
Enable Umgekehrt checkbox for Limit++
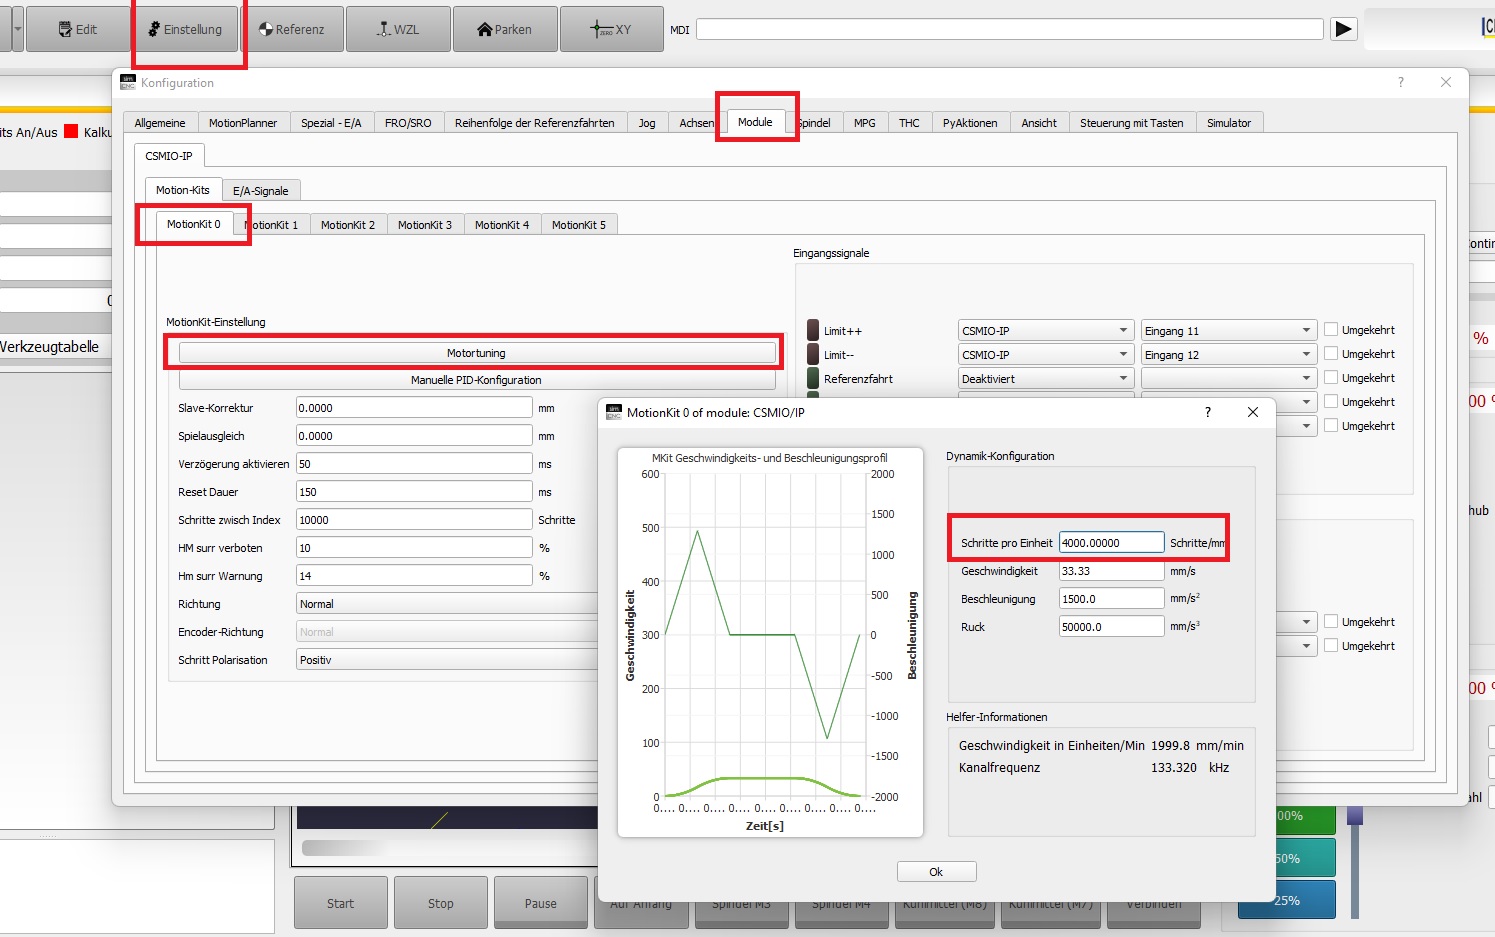coord(1331,330)
